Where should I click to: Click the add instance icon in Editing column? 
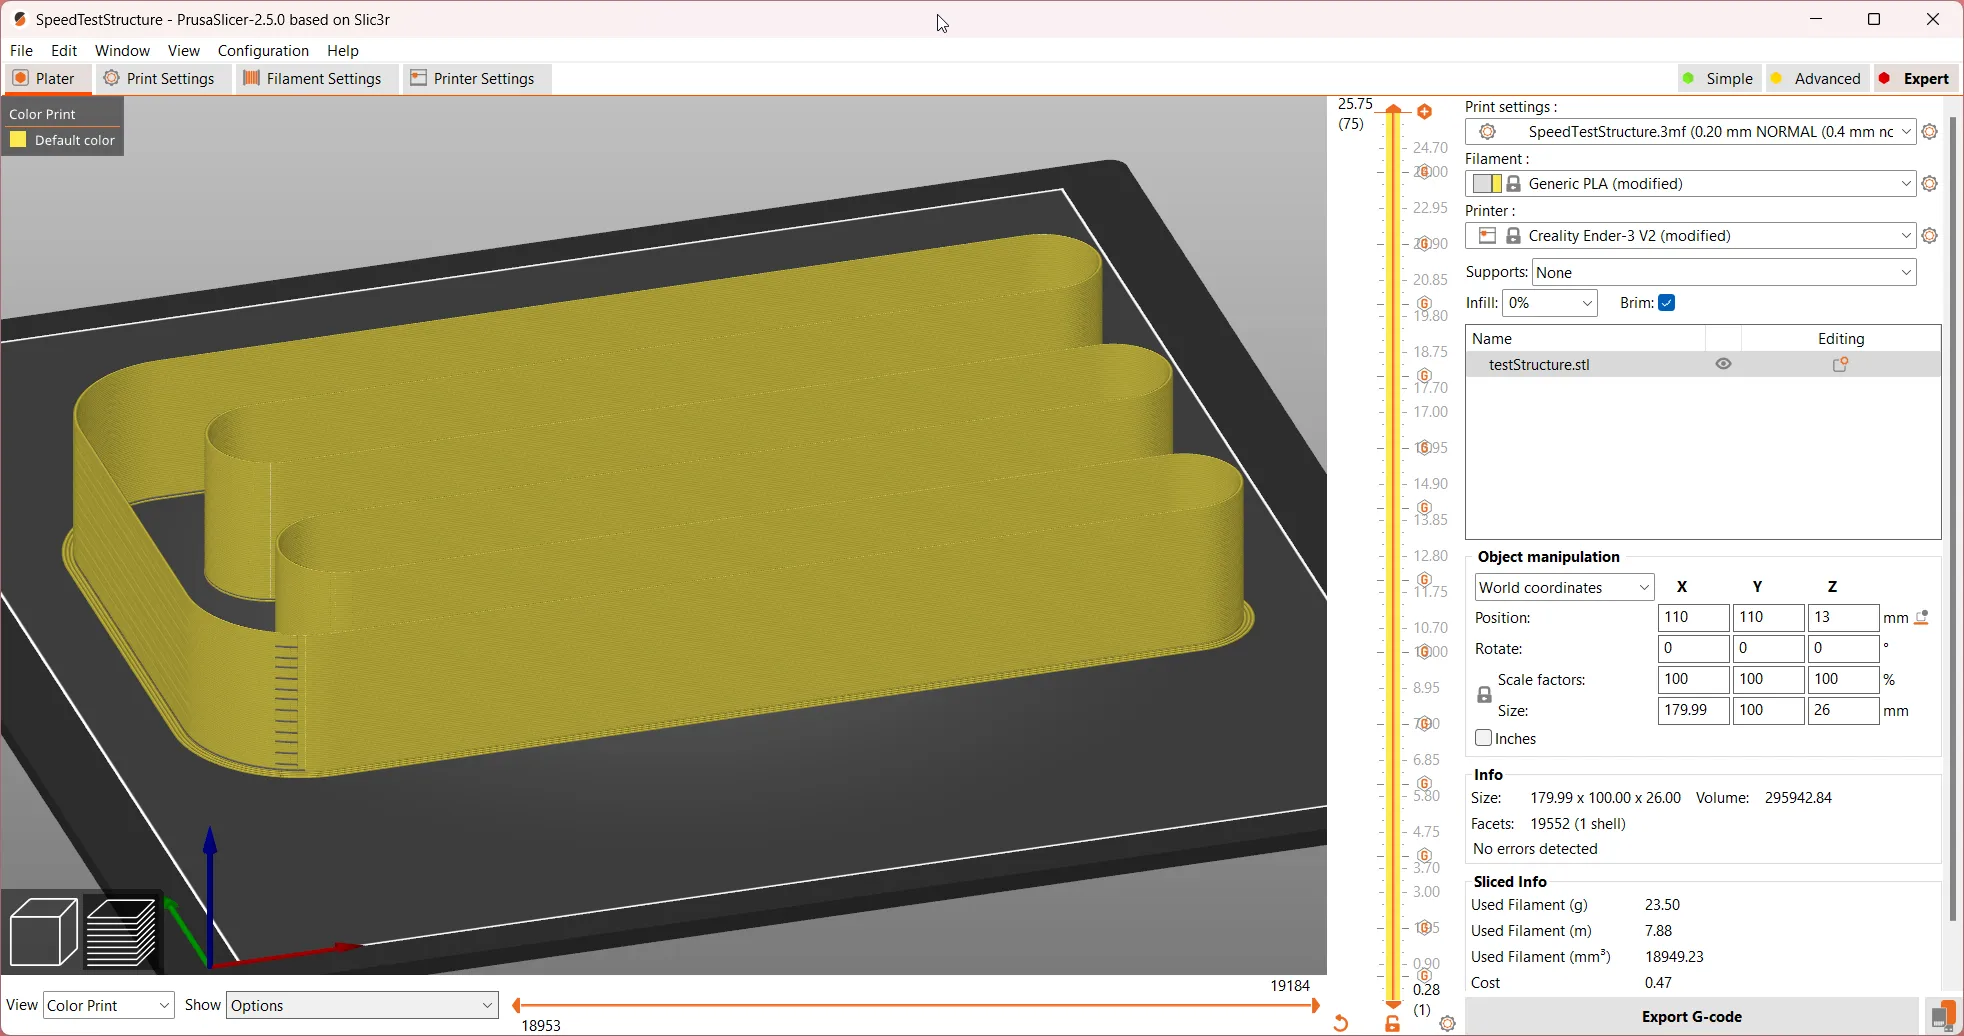pos(1838,364)
